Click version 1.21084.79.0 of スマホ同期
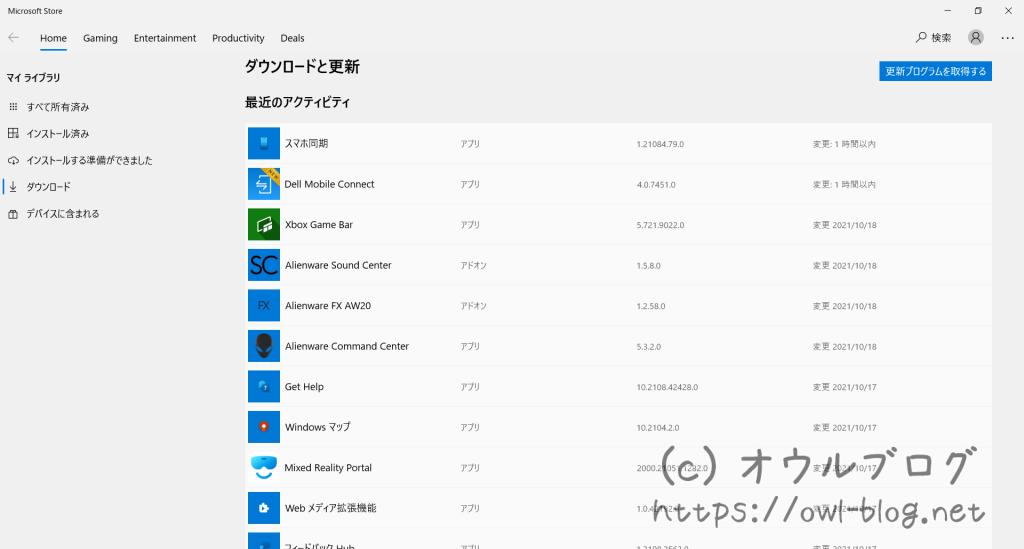The width and height of the screenshot is (1024, 549). coord(660,144)
